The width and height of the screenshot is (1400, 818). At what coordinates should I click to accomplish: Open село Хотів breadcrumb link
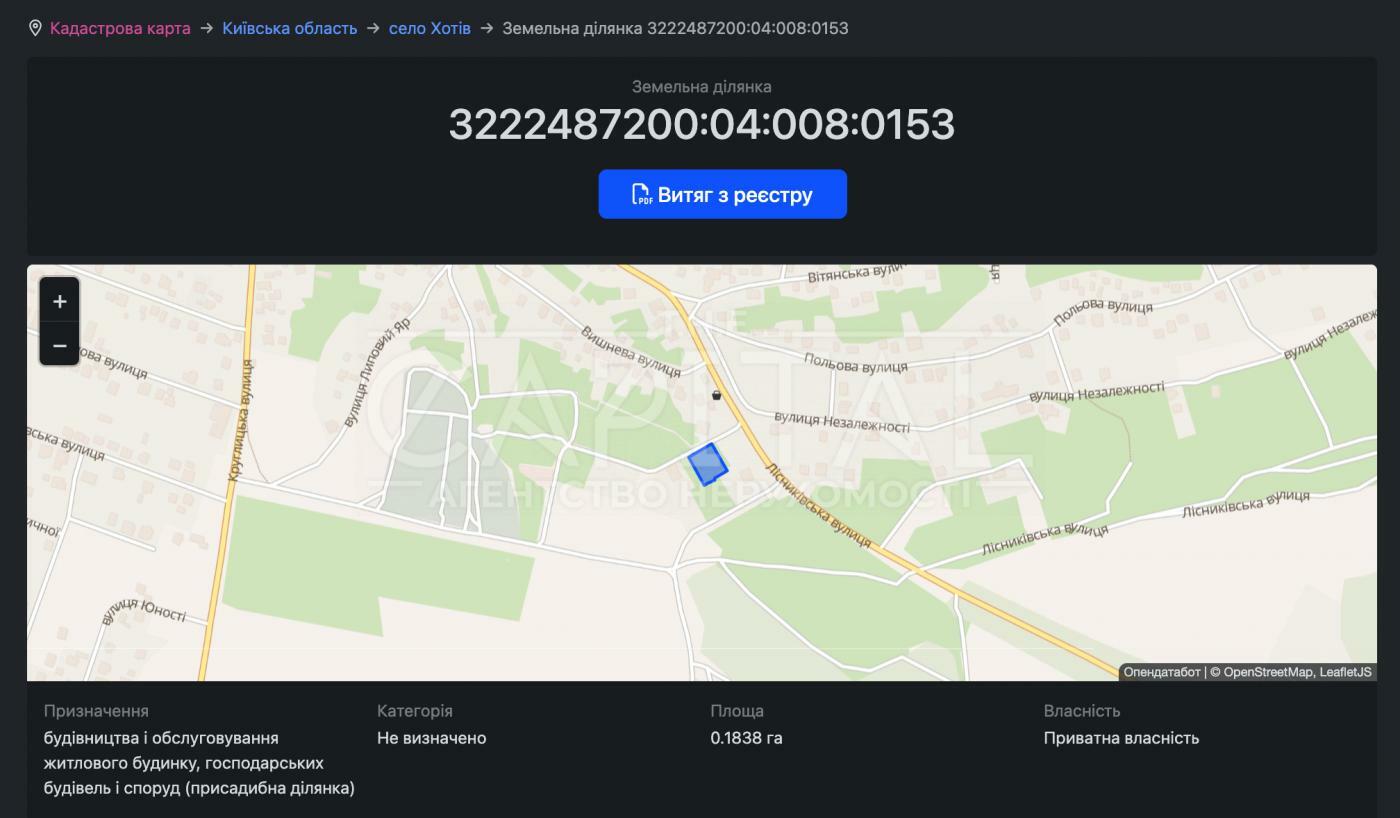(430, 28)
